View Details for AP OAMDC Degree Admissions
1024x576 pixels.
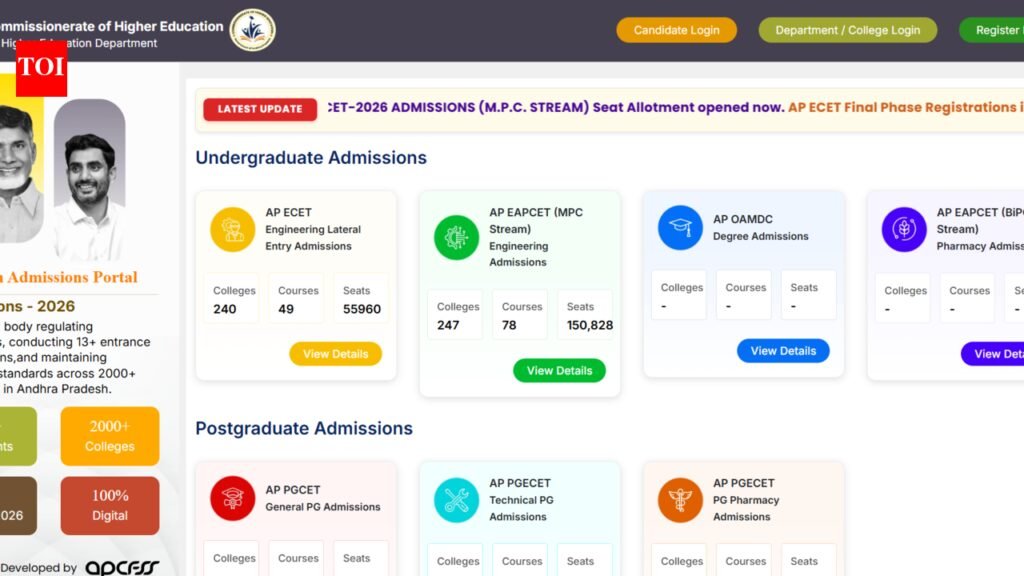[x=783, y=351]
